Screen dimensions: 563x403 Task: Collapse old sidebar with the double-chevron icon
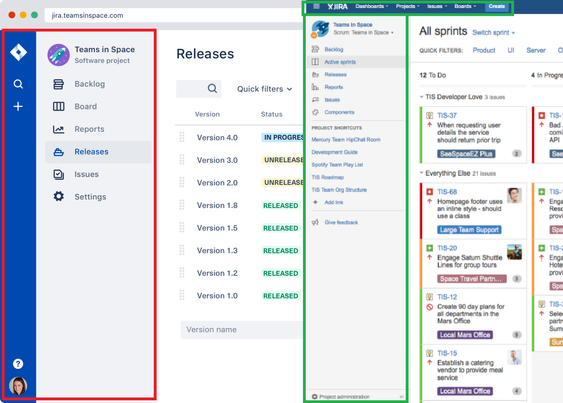401,397
